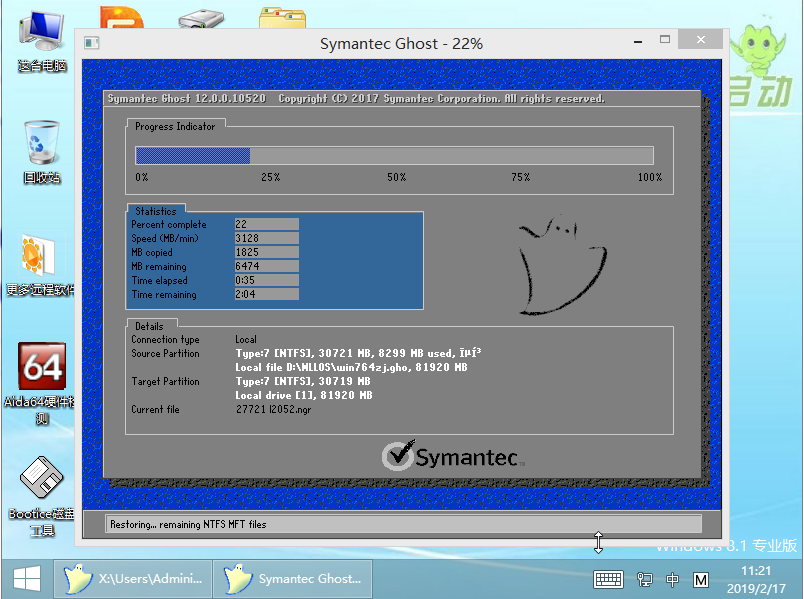The width and height of the screenshot is (804, 599).
Task: Click the Symantec checkmark logo
Action: point(397,457)
